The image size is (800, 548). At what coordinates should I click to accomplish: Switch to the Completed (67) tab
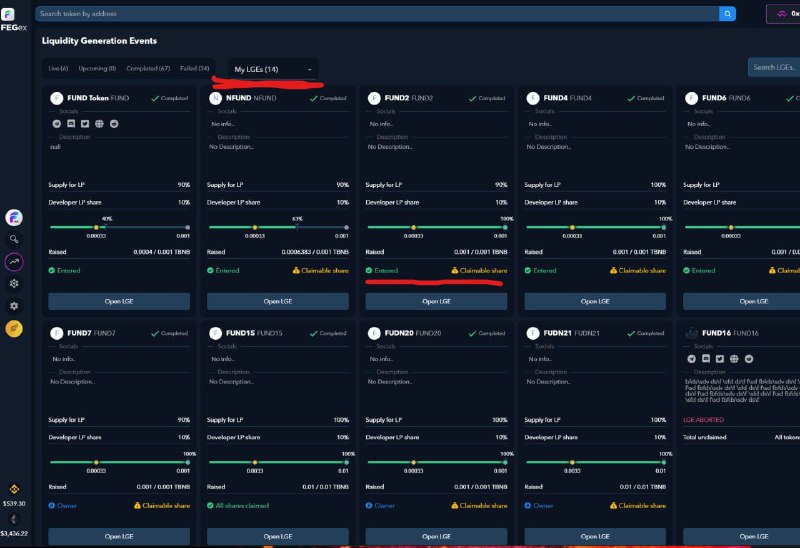click(x=148, y=68)
